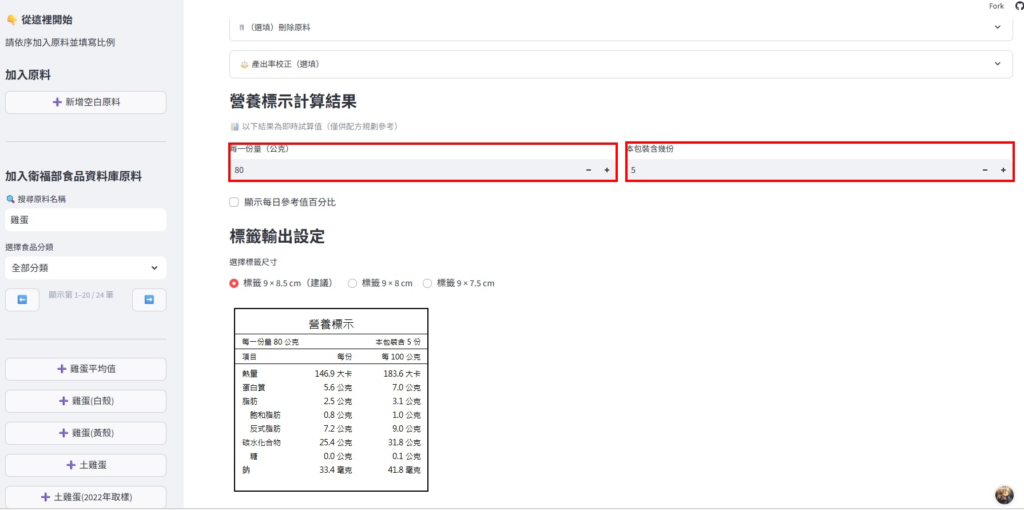Screen dimensions: 1024x510
Task: Click the 營養標示 label preview
Action: (x=331, y=400)
